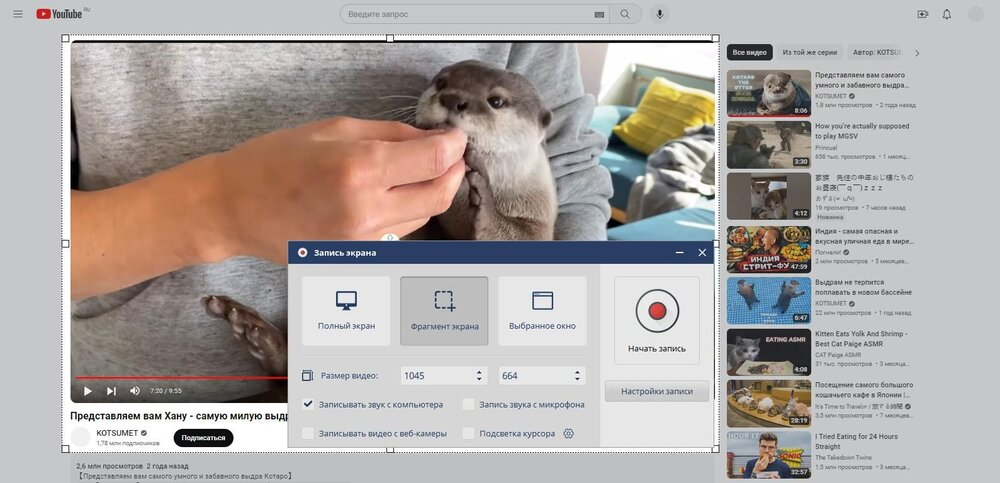Click top-middle selection resize handle

pyautogui.click(x=390, y=38)
